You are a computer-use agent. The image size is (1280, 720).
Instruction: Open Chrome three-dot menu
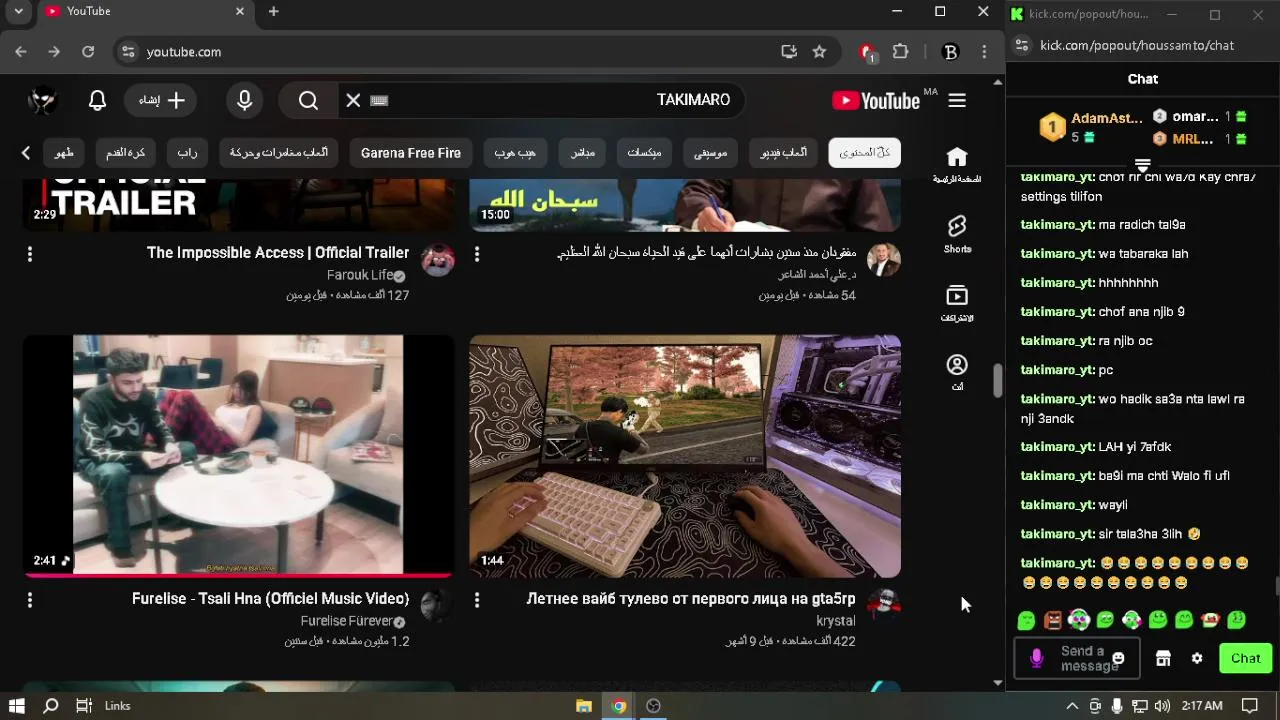point(984,52)
